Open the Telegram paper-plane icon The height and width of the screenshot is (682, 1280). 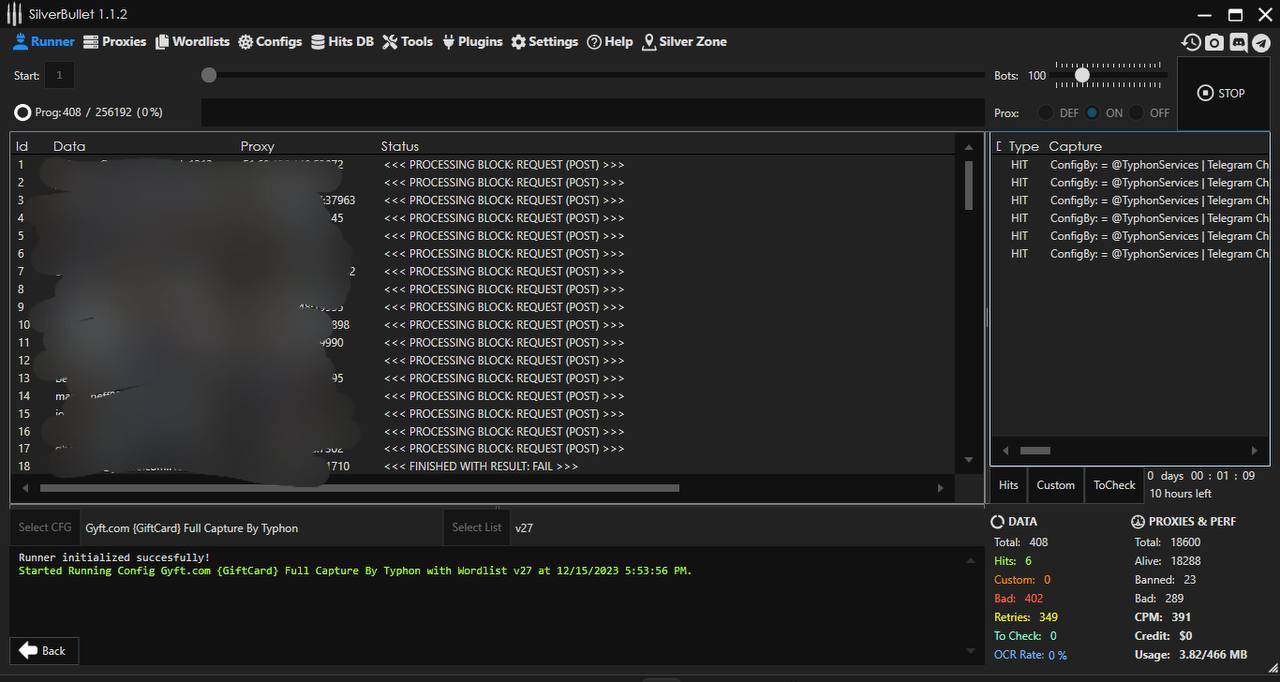[1262, 42]
